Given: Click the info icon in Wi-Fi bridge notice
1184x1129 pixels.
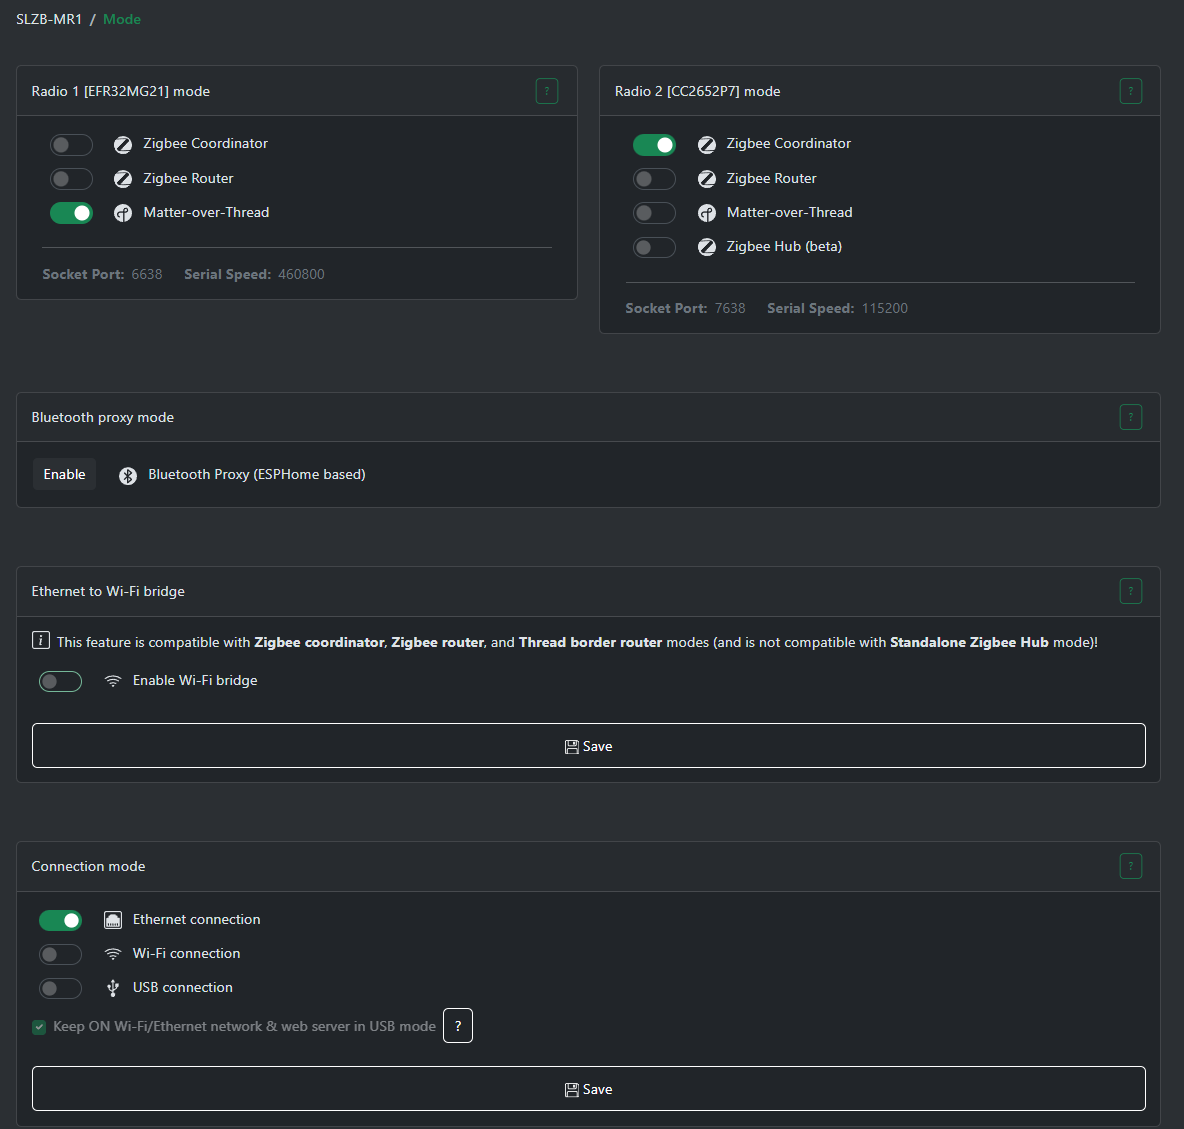Looking at the screenshot, I should (41, 641).
